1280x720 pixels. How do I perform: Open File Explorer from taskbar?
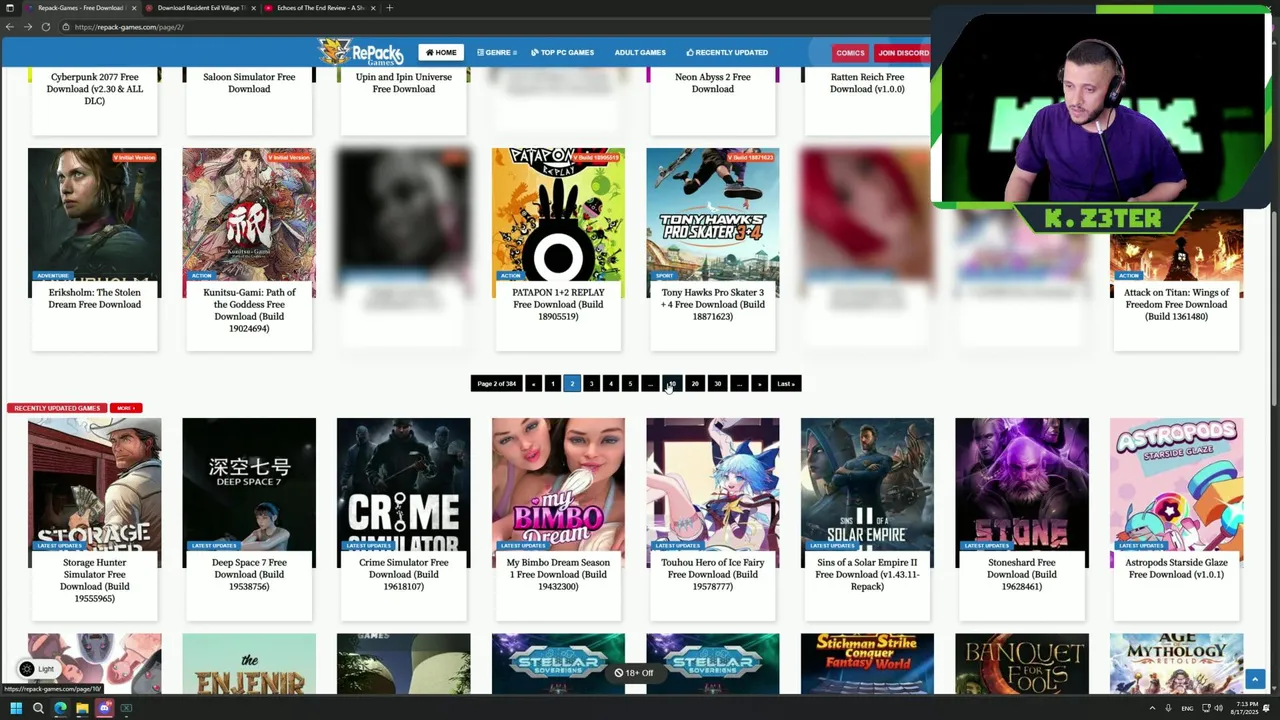(x=82, y=708)
